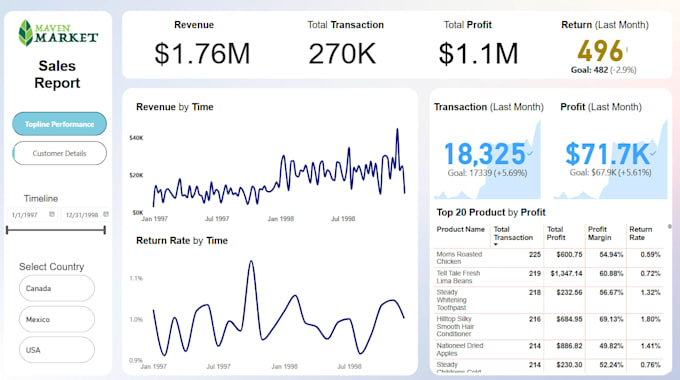Click $232.56 total profit cell
This screenshot has height=380, width=680.
pyautogui.click(x=569, y=292)
